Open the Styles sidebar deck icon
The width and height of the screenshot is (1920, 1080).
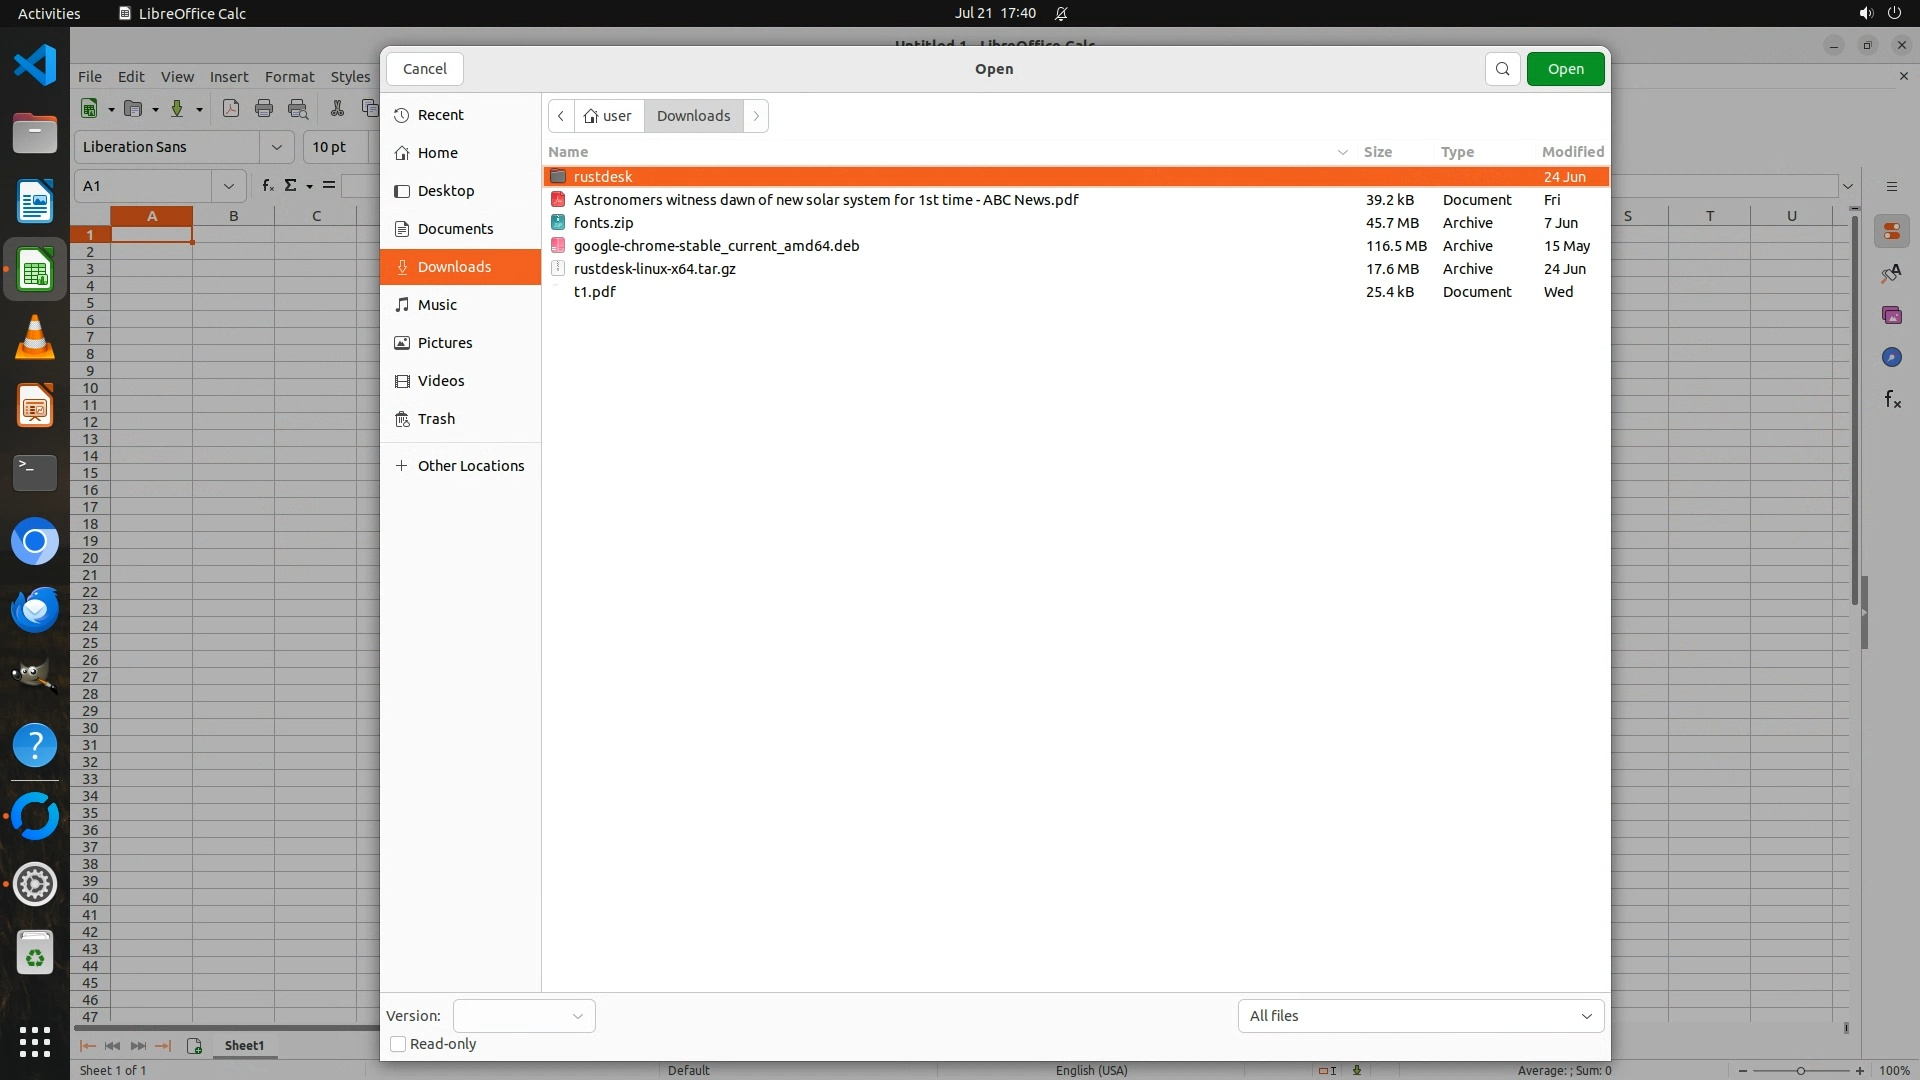point(1891,273)
